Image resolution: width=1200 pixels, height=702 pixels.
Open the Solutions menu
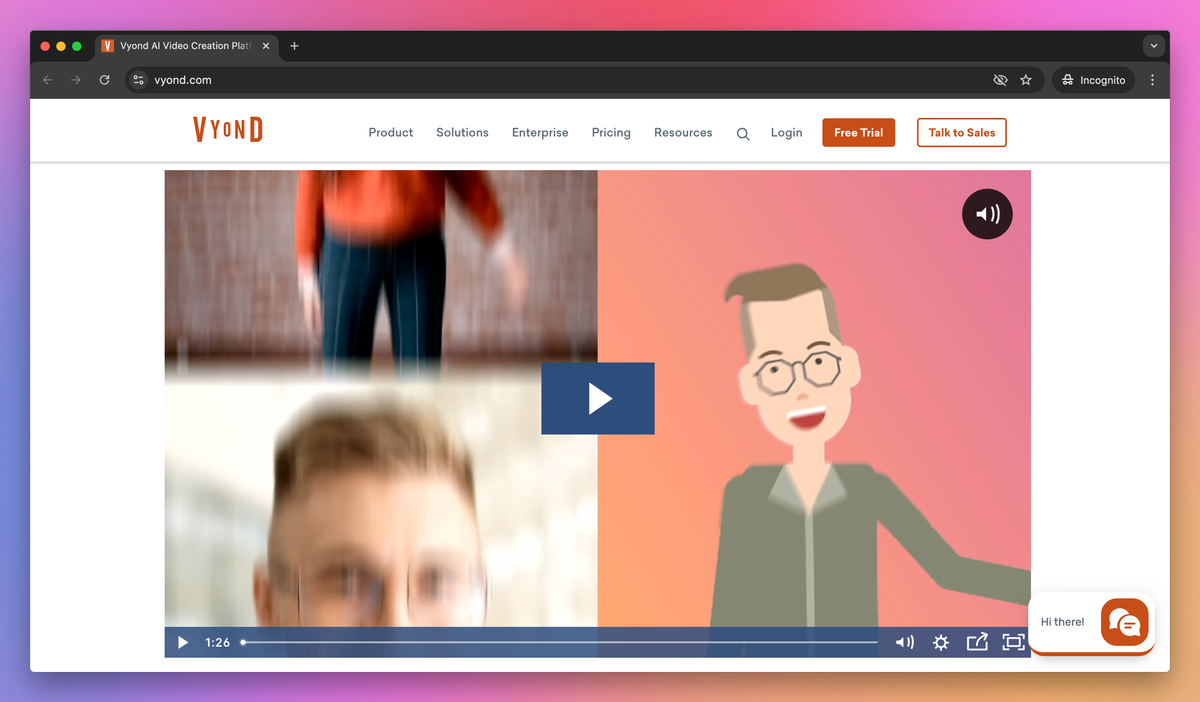tap(462, 132)
